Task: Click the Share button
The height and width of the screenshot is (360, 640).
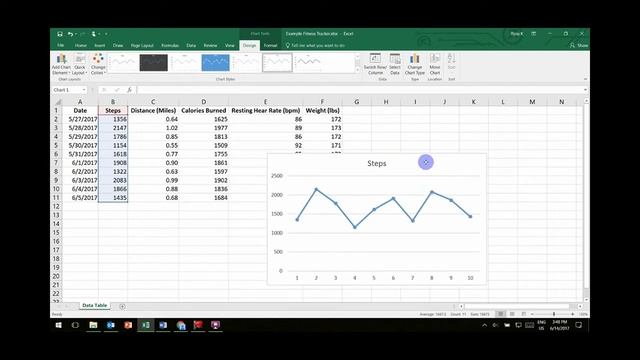Action: pos(579,45)
